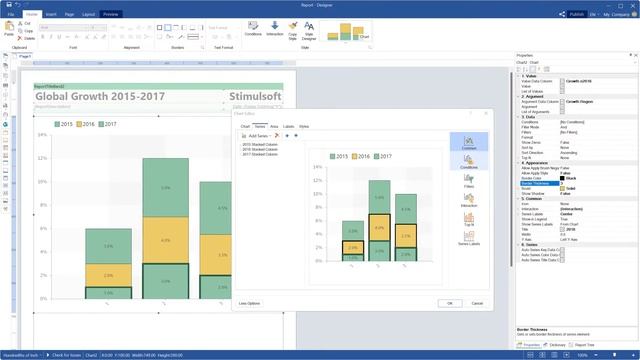Collapse the 4. Appearance property group
Image resolution: width=640 pixels, height=360 pixels.
click(518, 163)
